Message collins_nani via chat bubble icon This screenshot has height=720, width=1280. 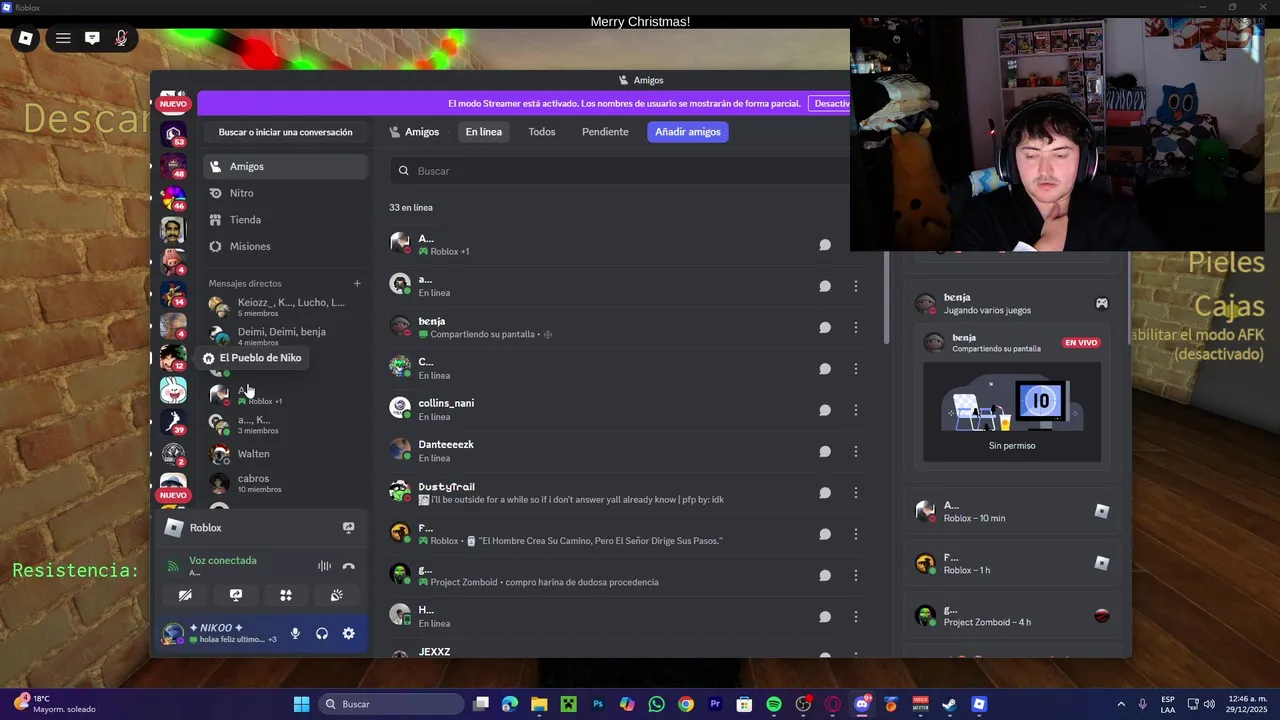coord(825,410)
